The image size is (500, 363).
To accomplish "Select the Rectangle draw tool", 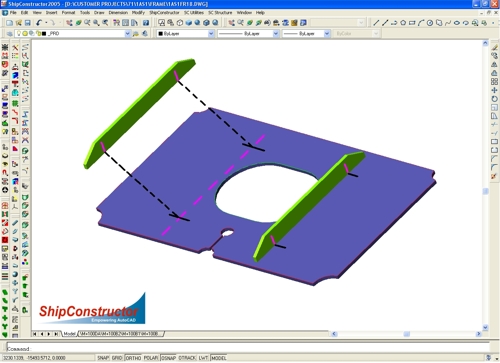I will [412, 23].
